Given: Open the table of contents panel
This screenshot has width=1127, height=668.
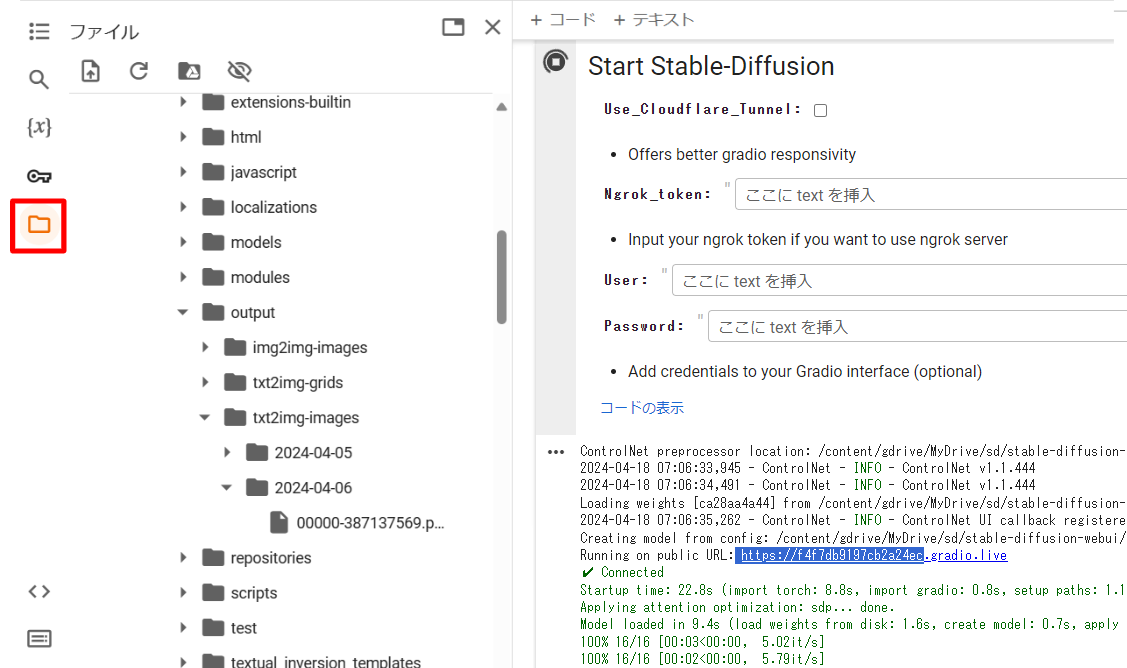Looking at the screenshot, I should click(x=39, y=31).
